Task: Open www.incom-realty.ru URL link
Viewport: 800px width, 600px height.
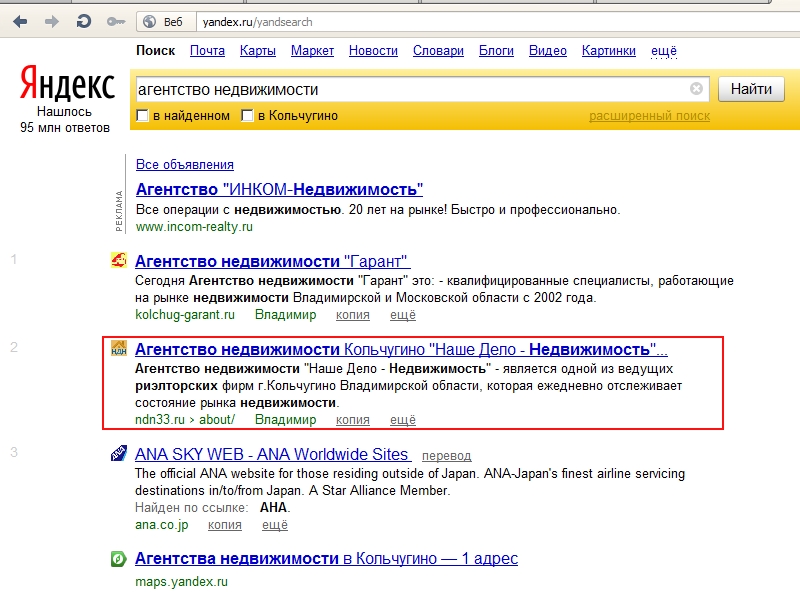Action: click(x=194, y=227)
